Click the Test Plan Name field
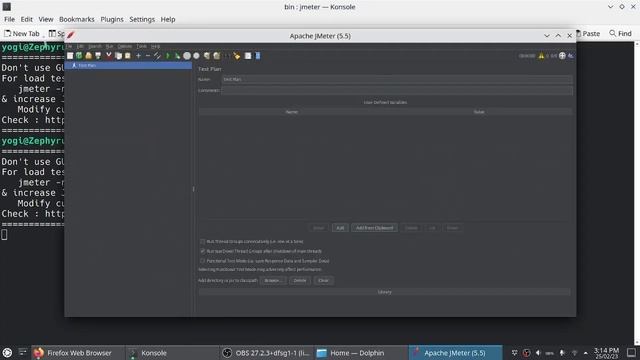Screen dimensions: 640x360 click(397, 79)
